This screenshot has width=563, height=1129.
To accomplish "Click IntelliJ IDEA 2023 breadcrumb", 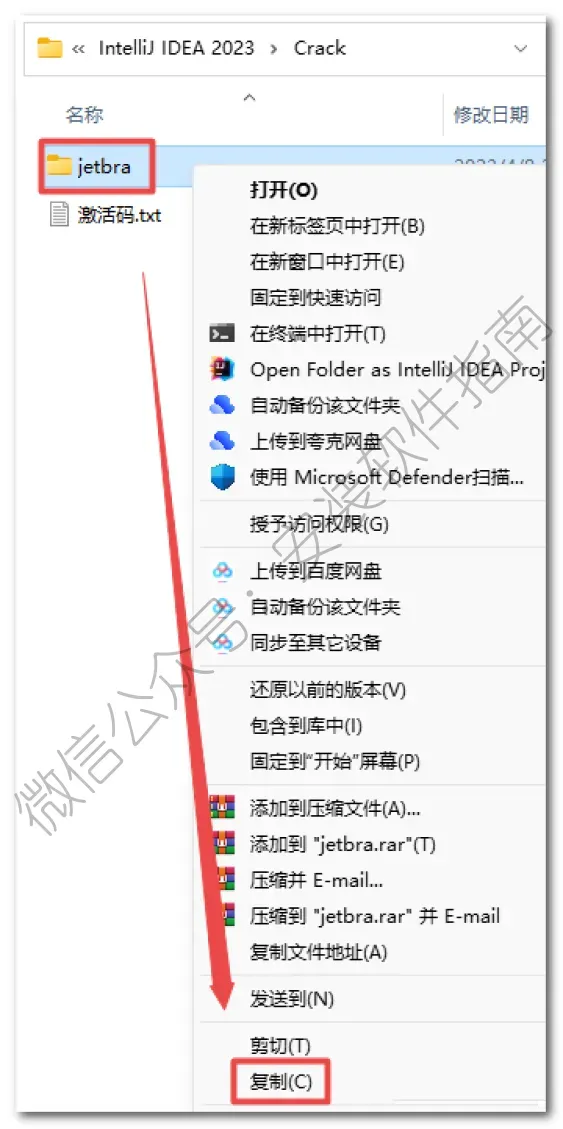I will (x=176, y=48).
